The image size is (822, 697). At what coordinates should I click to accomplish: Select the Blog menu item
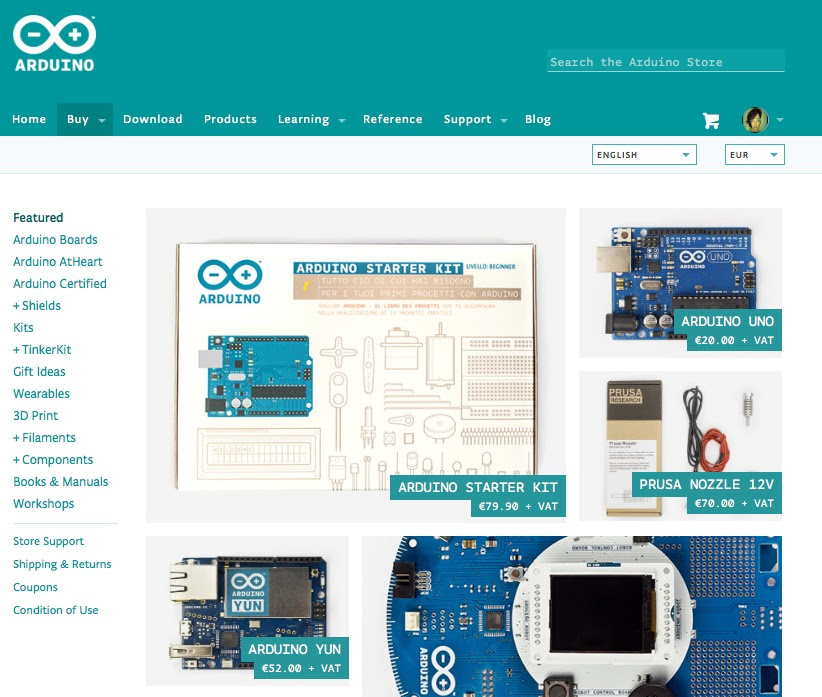click(538, 118)
